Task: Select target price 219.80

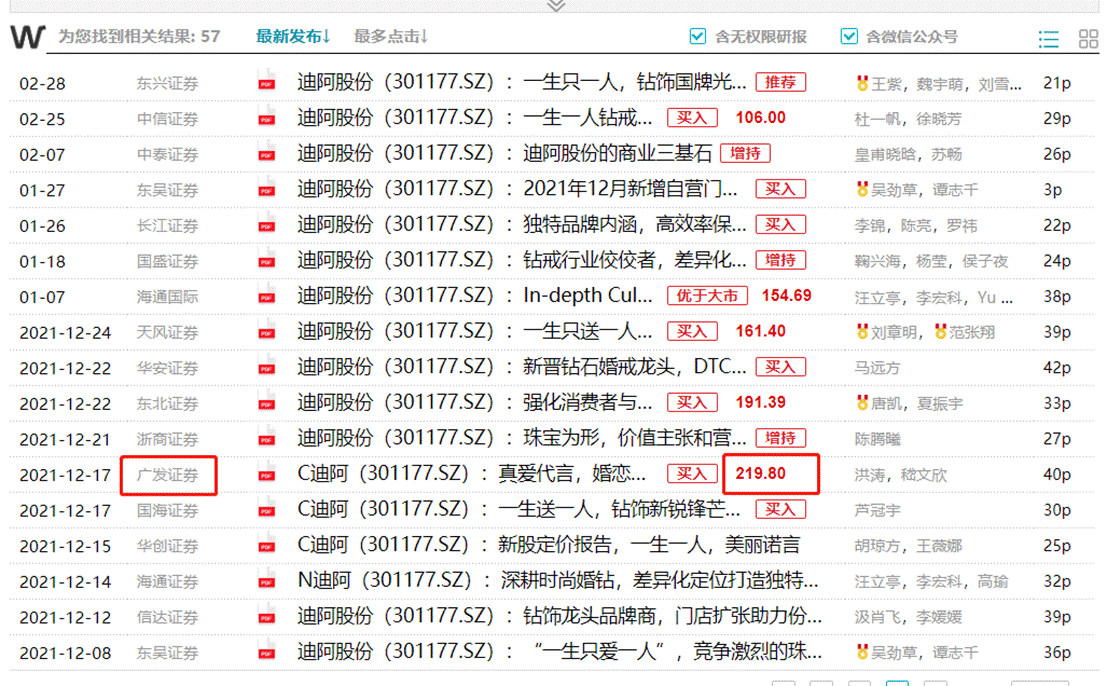Action: [x=760, y=474]
